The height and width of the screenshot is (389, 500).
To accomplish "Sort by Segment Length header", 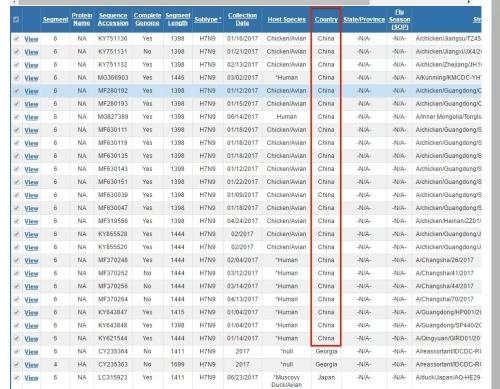I will click(178, 19).
